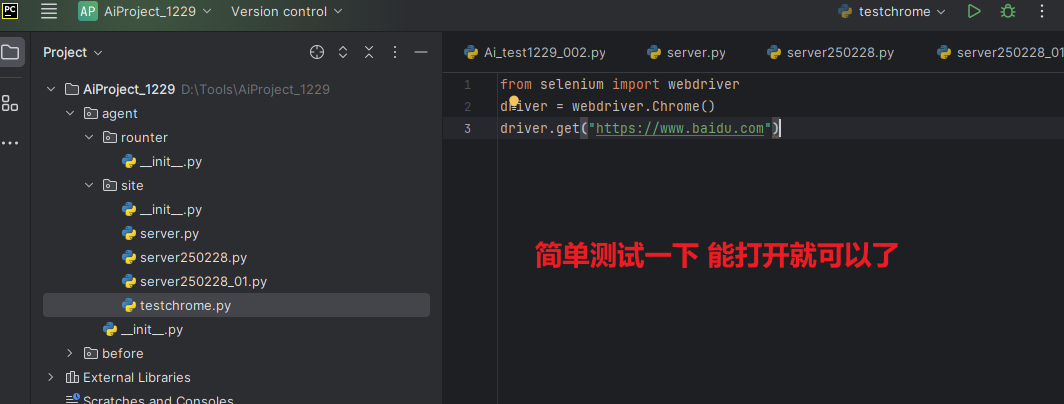
Task: Click the folder icon beside agent
Action: [91, 113]
